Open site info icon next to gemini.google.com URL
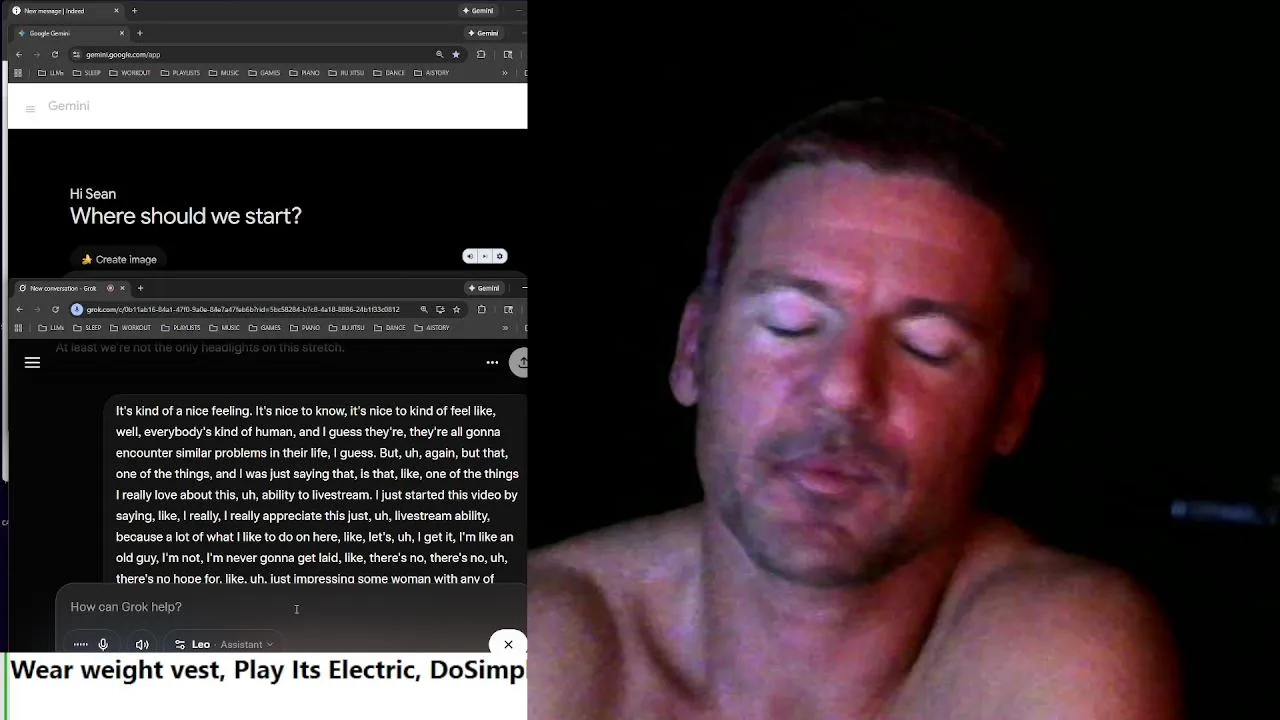 (x=77, y=54)
